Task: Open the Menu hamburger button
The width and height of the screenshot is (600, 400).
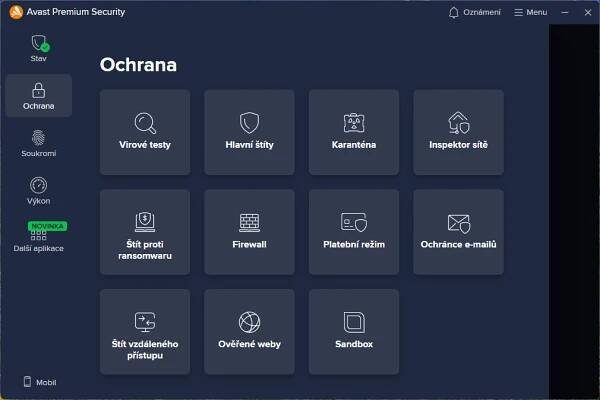Action: point(530,12)
